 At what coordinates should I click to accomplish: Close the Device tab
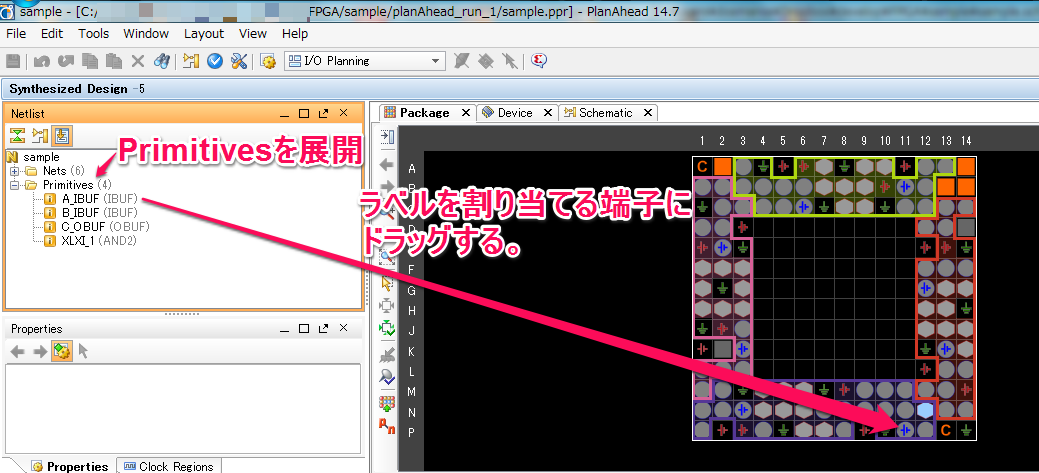pyautogui.click(x=547, y=113)
